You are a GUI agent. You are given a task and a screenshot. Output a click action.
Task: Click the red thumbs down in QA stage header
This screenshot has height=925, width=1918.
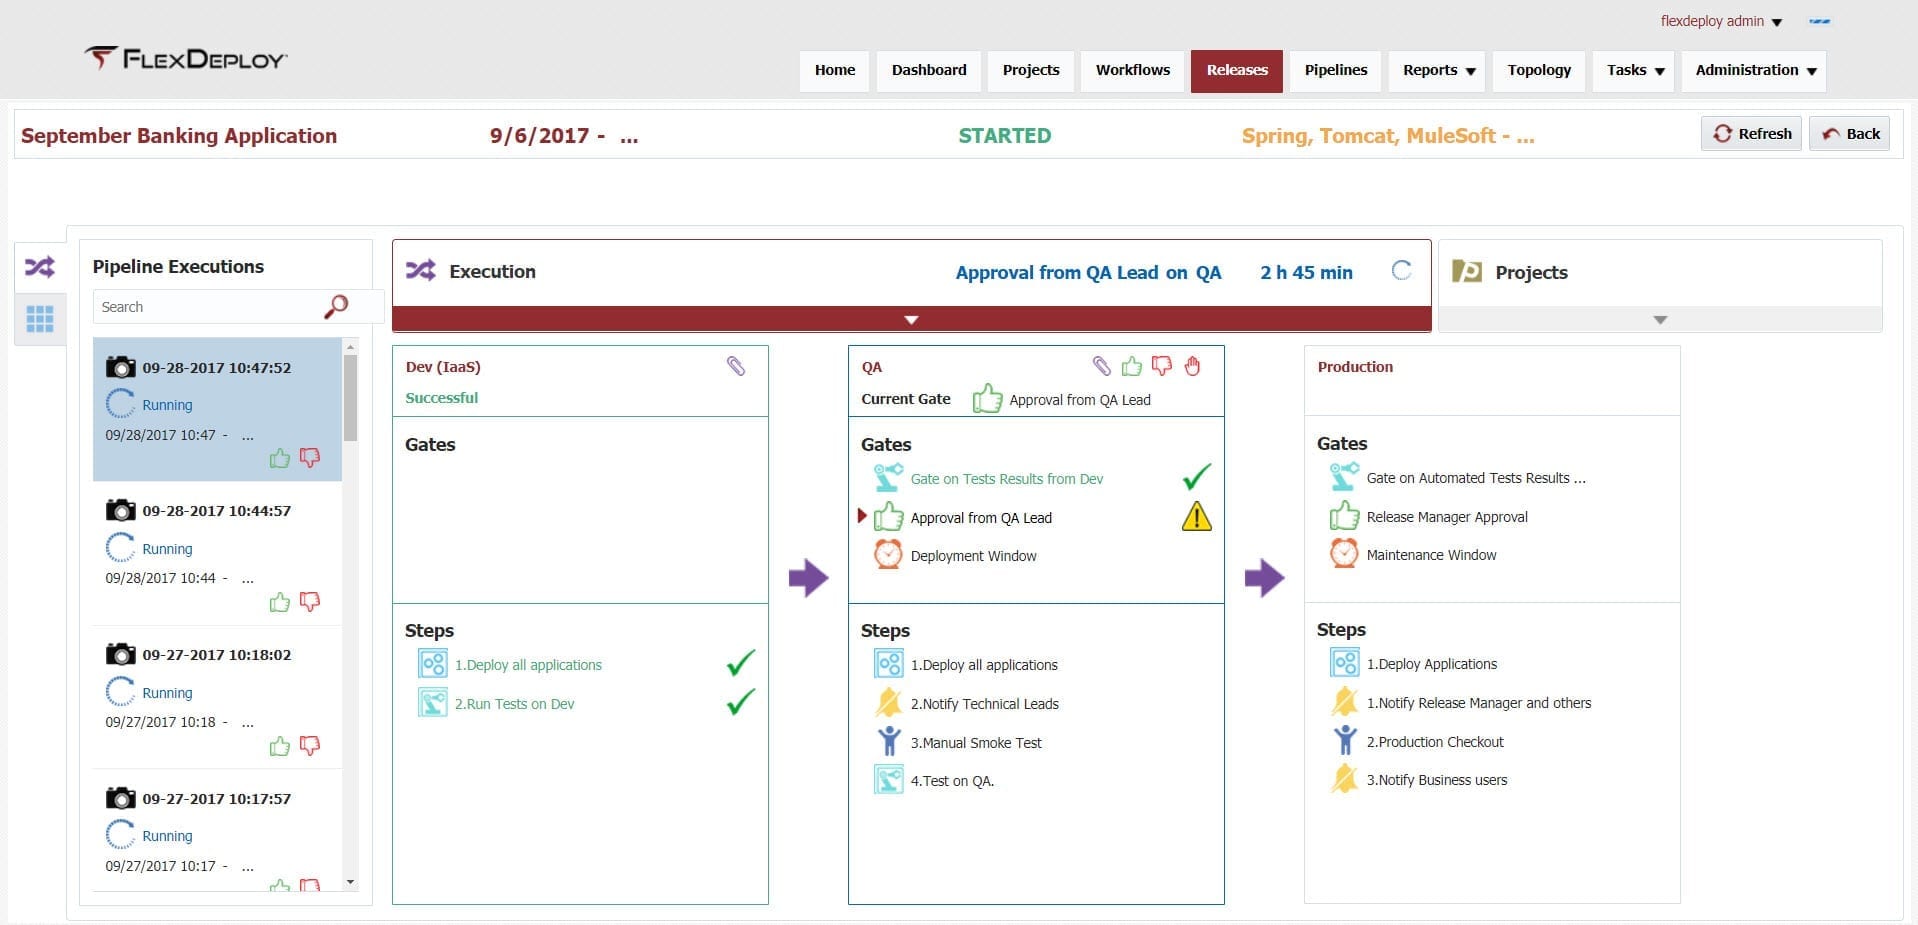pyautogui.click(x=1162, y=366)
